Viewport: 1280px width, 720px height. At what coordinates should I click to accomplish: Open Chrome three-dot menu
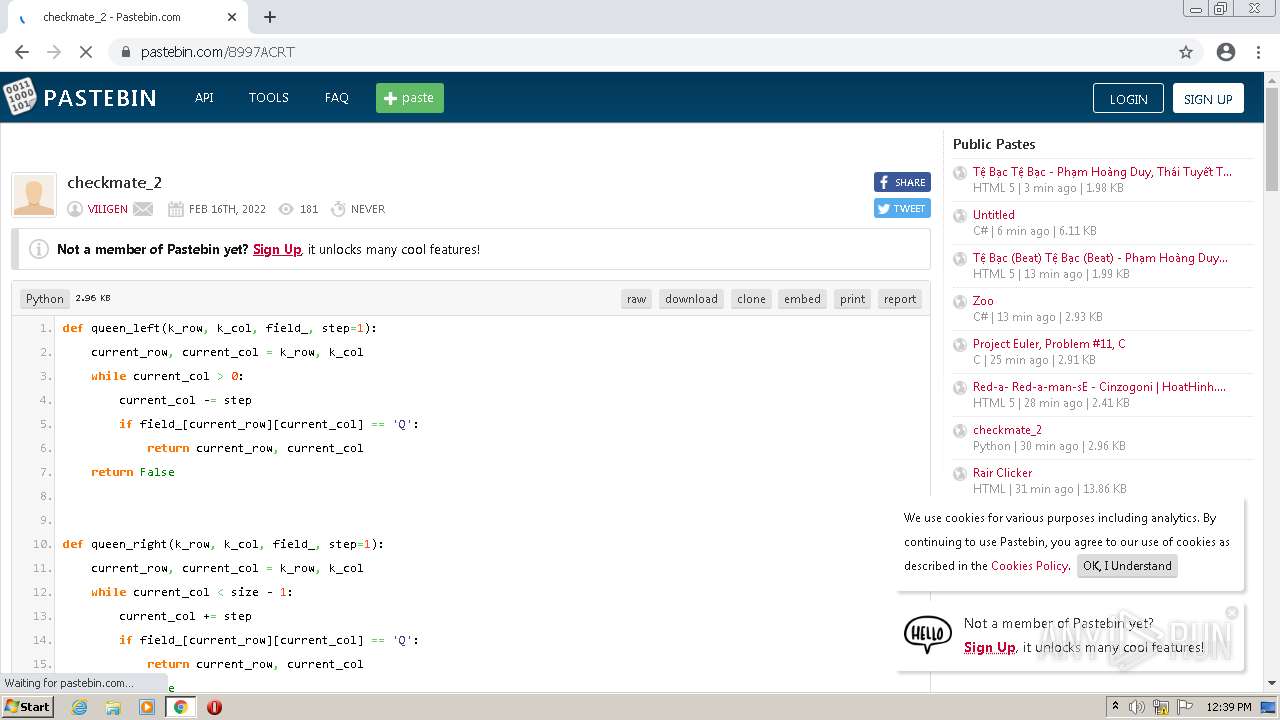tap(1258, 52)
